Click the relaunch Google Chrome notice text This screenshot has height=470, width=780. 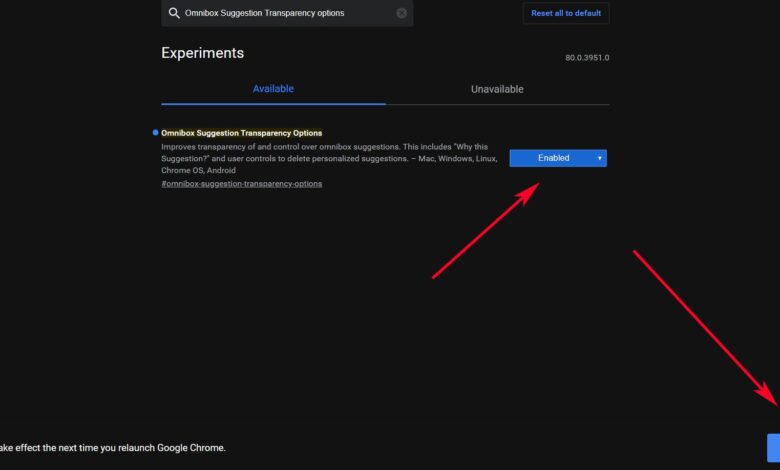pos(112,447)
